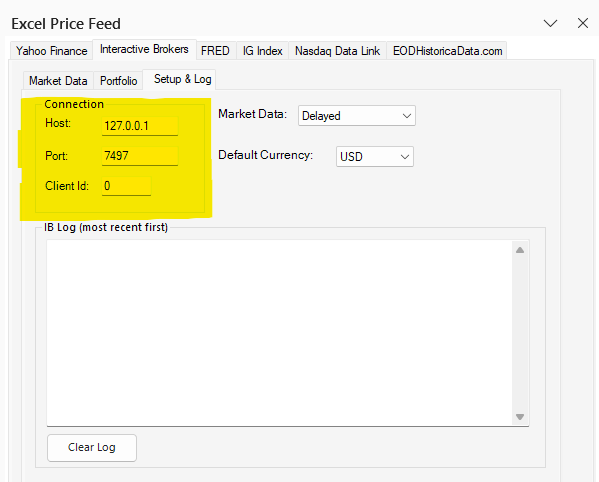Switch to the Market Data sub-tab

58,81
